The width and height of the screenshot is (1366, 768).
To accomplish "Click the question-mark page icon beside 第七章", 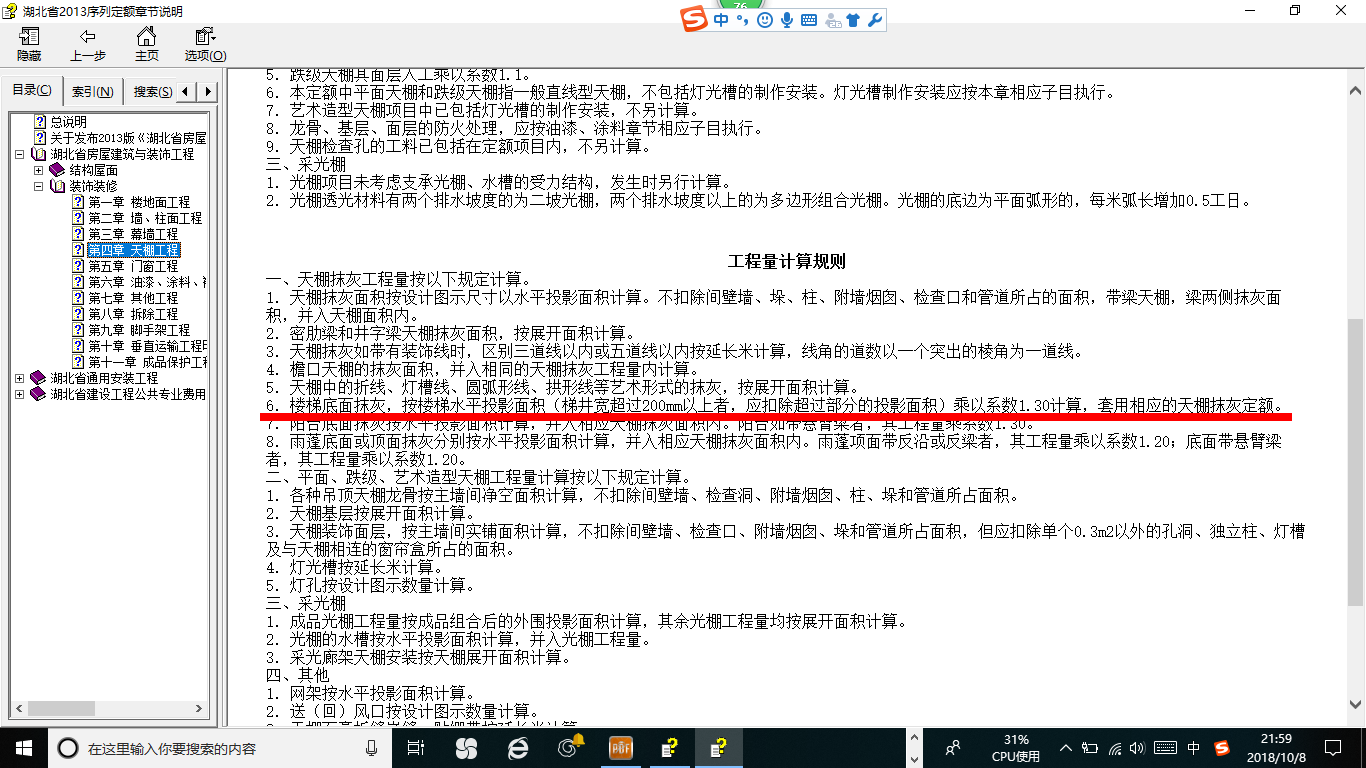I will click(78, 298).
